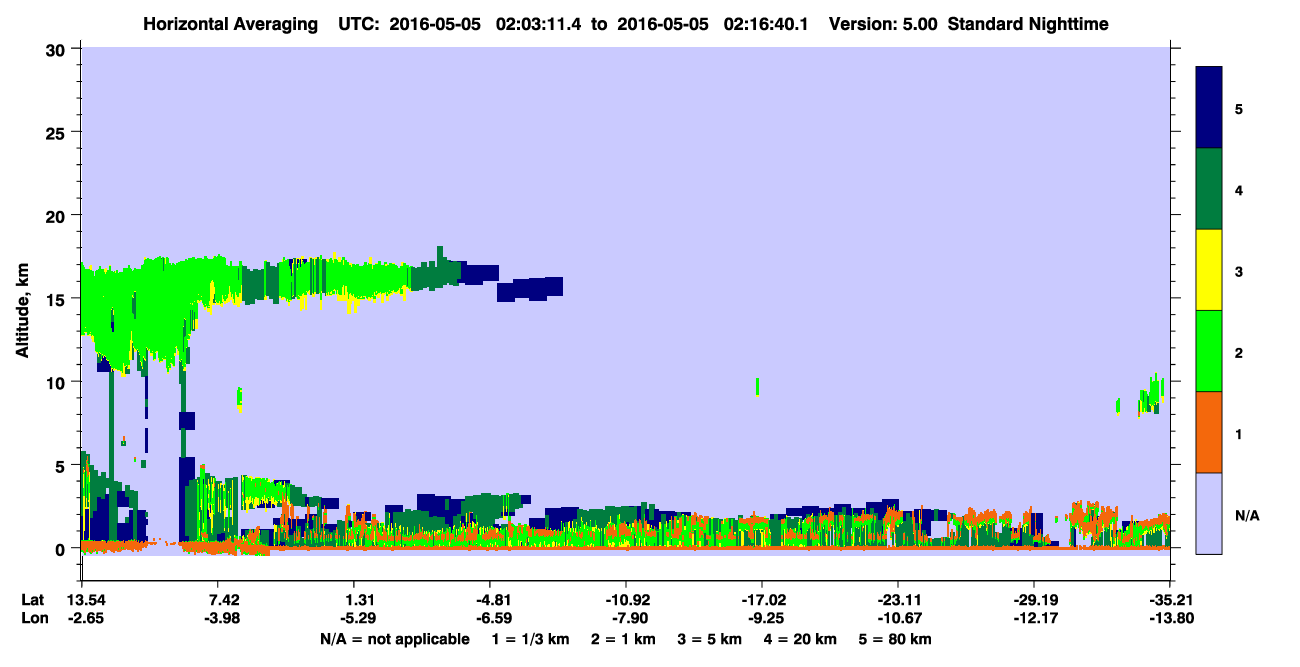This screenshot has height=667, width=1300.
Task: Click latitude value -29.19
Action: tap(1034, 600)
